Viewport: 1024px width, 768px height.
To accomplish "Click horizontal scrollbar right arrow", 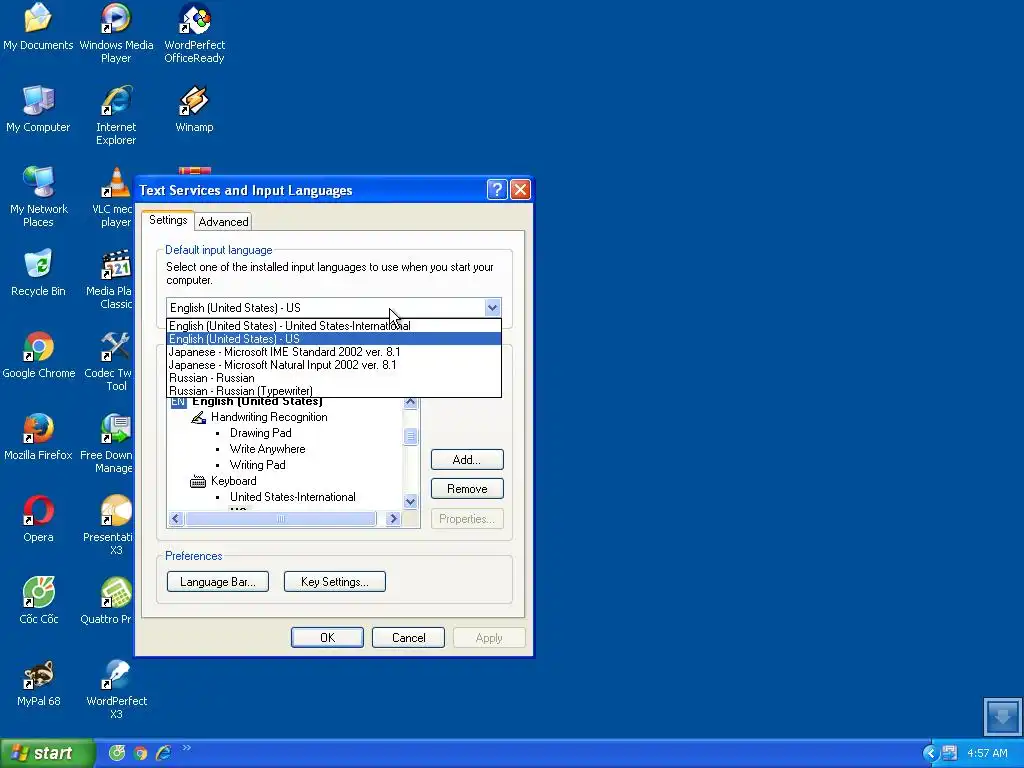I will point(392,519).
